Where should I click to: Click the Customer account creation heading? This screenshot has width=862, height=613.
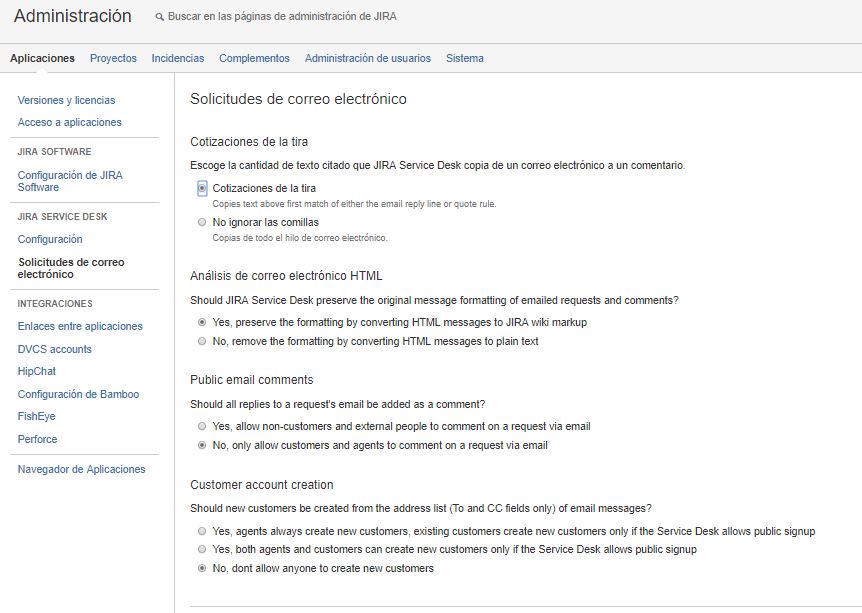tap(262, 485)
